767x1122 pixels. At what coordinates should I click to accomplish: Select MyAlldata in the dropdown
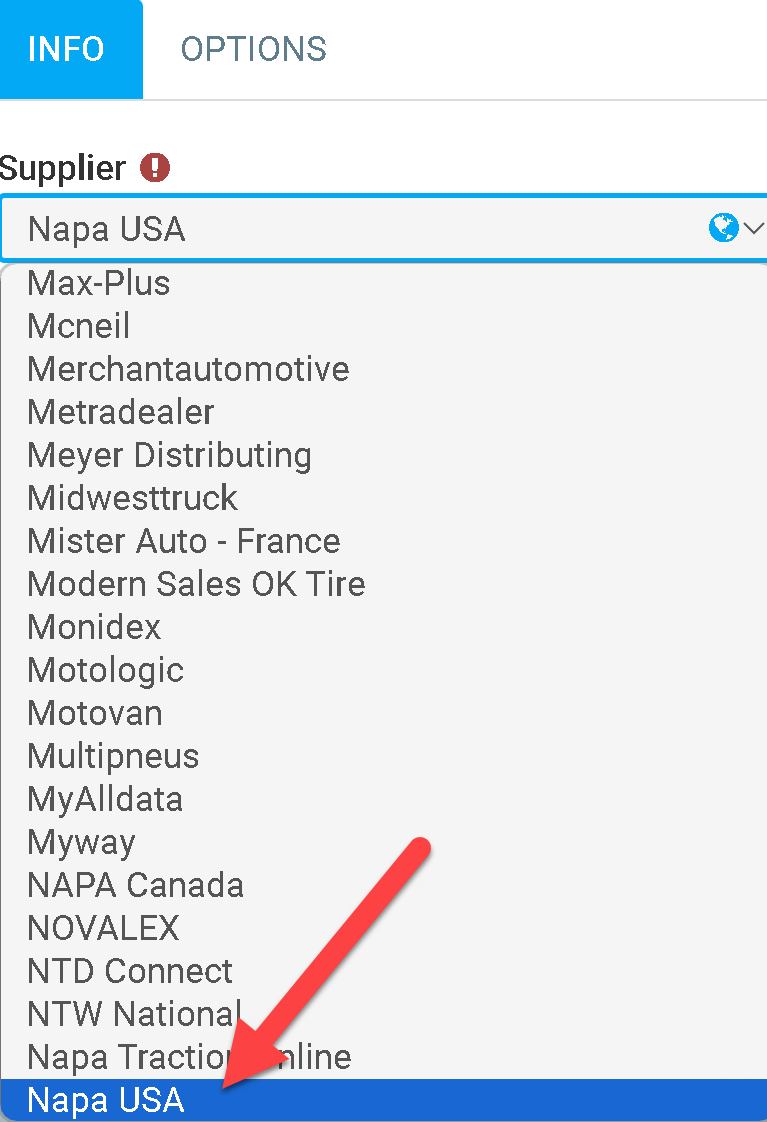tap(105, 799)
